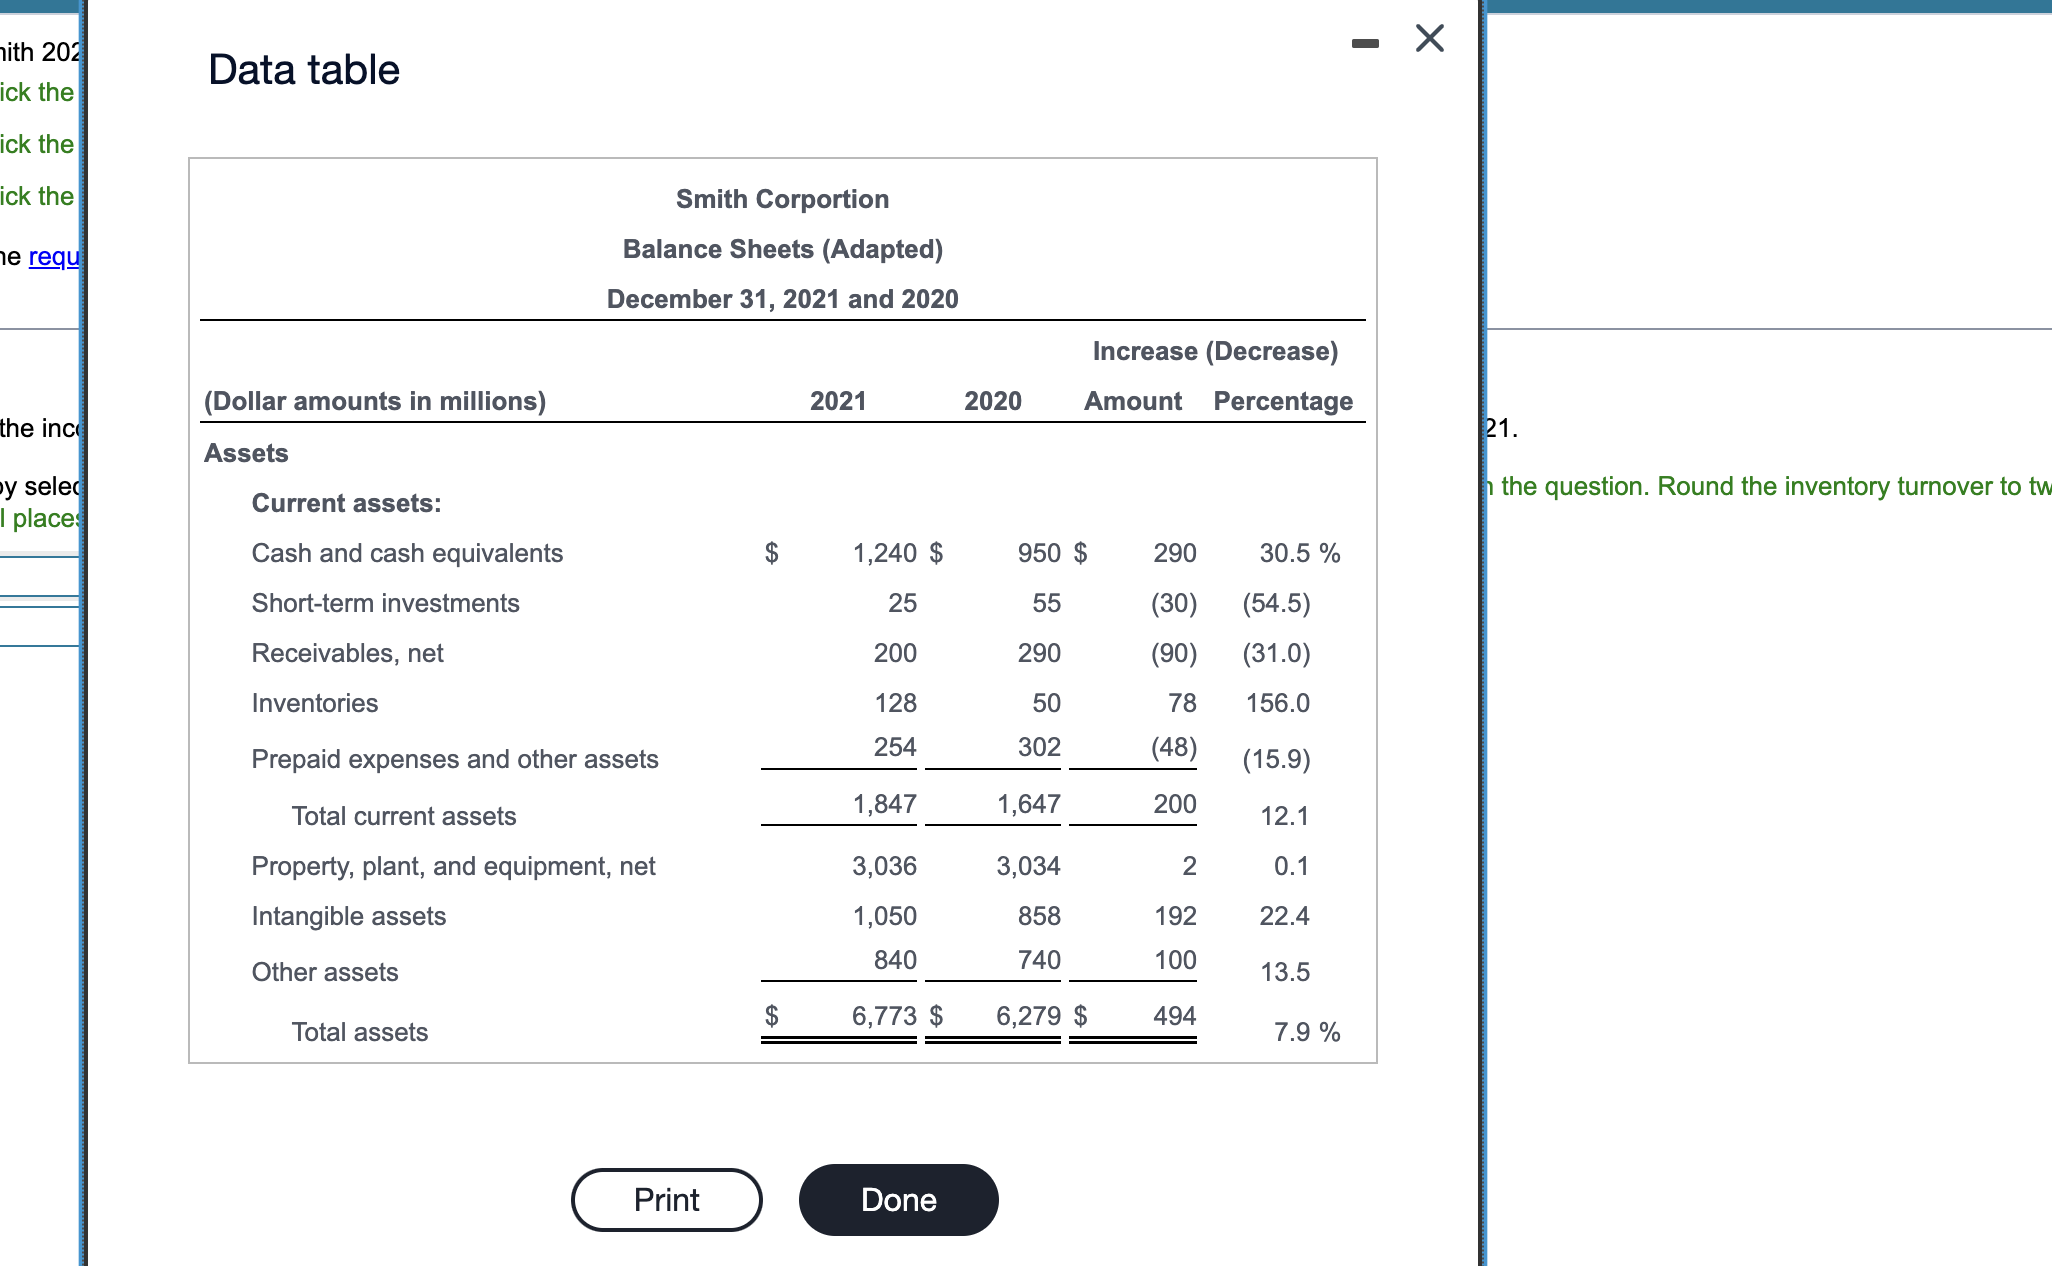2052x1266 pixels.
Task: Select the 'Inventories' row label
Action: (314, 703)
